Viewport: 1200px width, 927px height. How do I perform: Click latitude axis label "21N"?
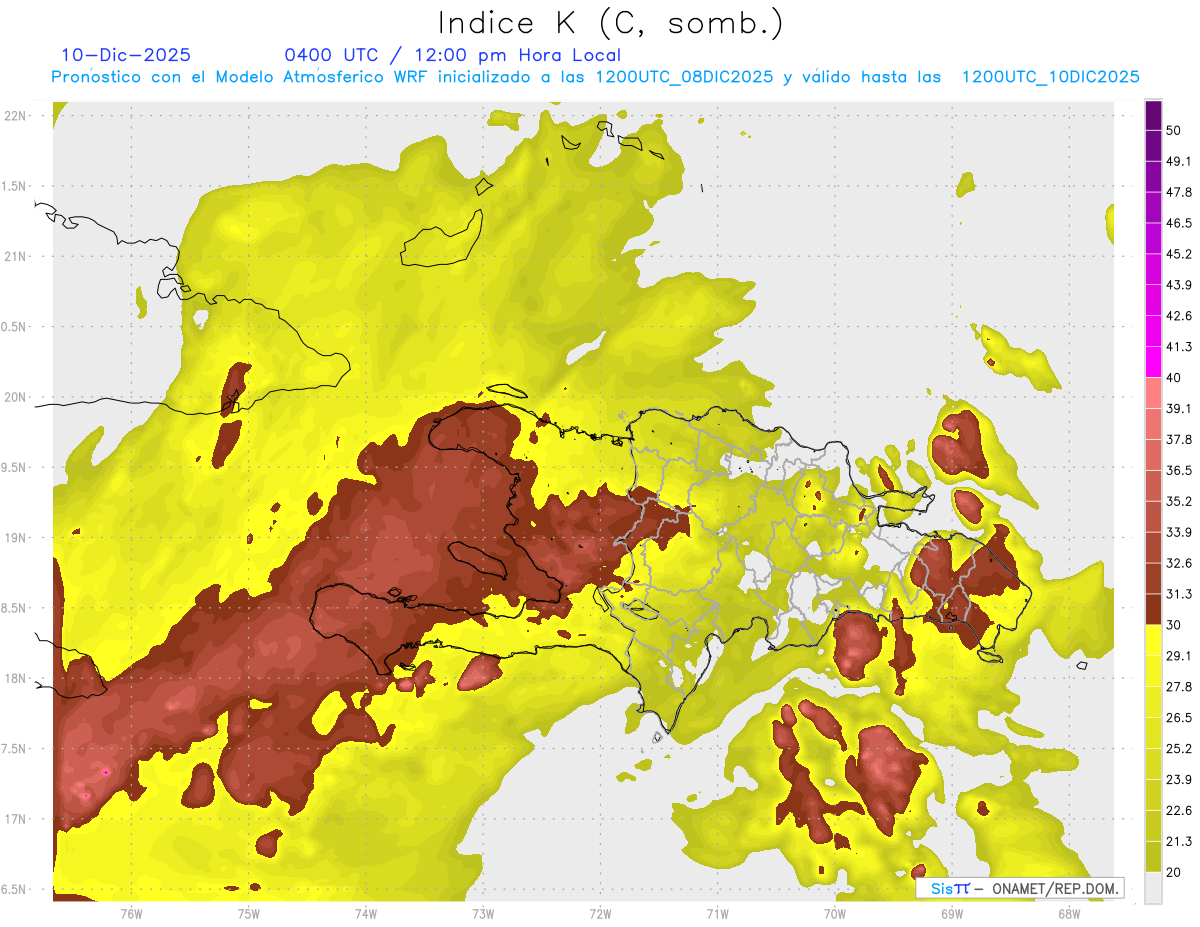tap(15, 257)
